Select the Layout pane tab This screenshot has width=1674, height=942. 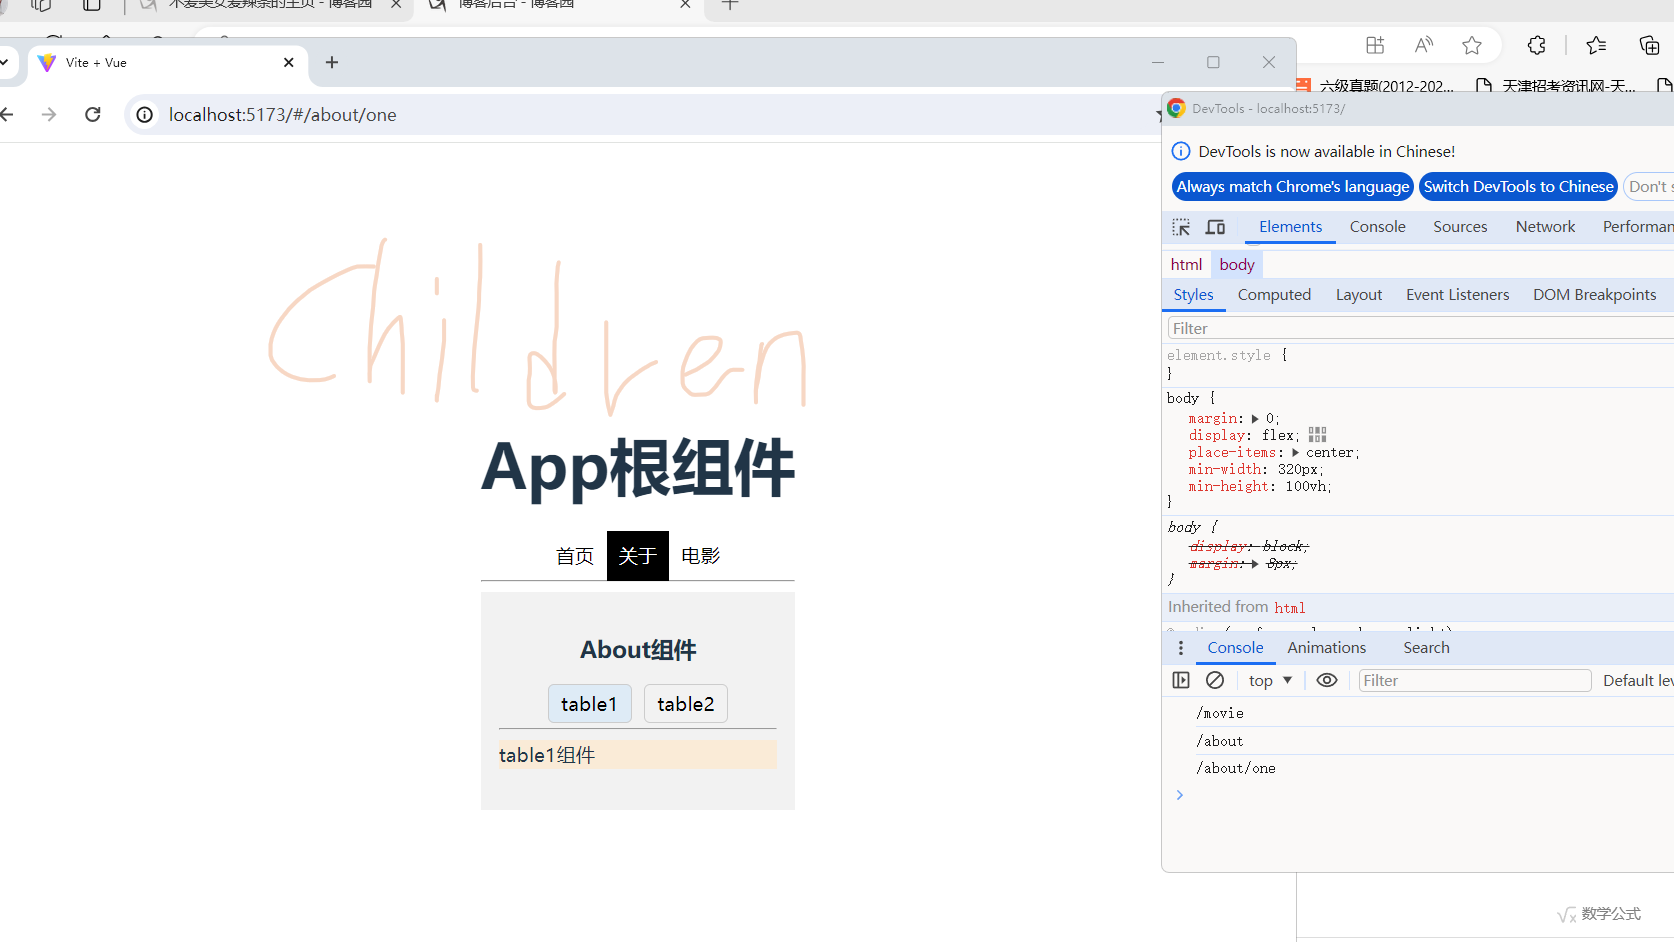[x=1358, y=295]
